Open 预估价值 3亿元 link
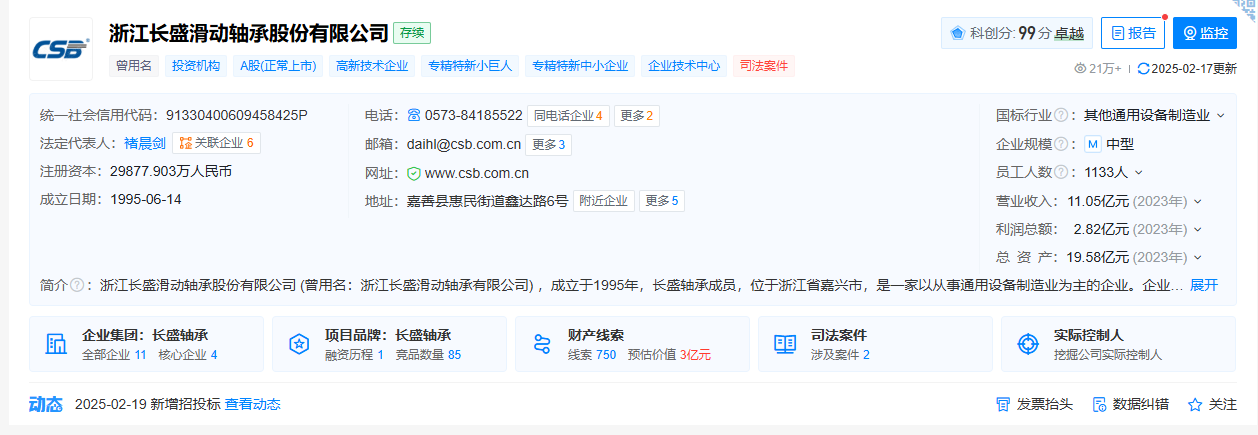This screenshot has height=435, width=1258. point(669,354)
